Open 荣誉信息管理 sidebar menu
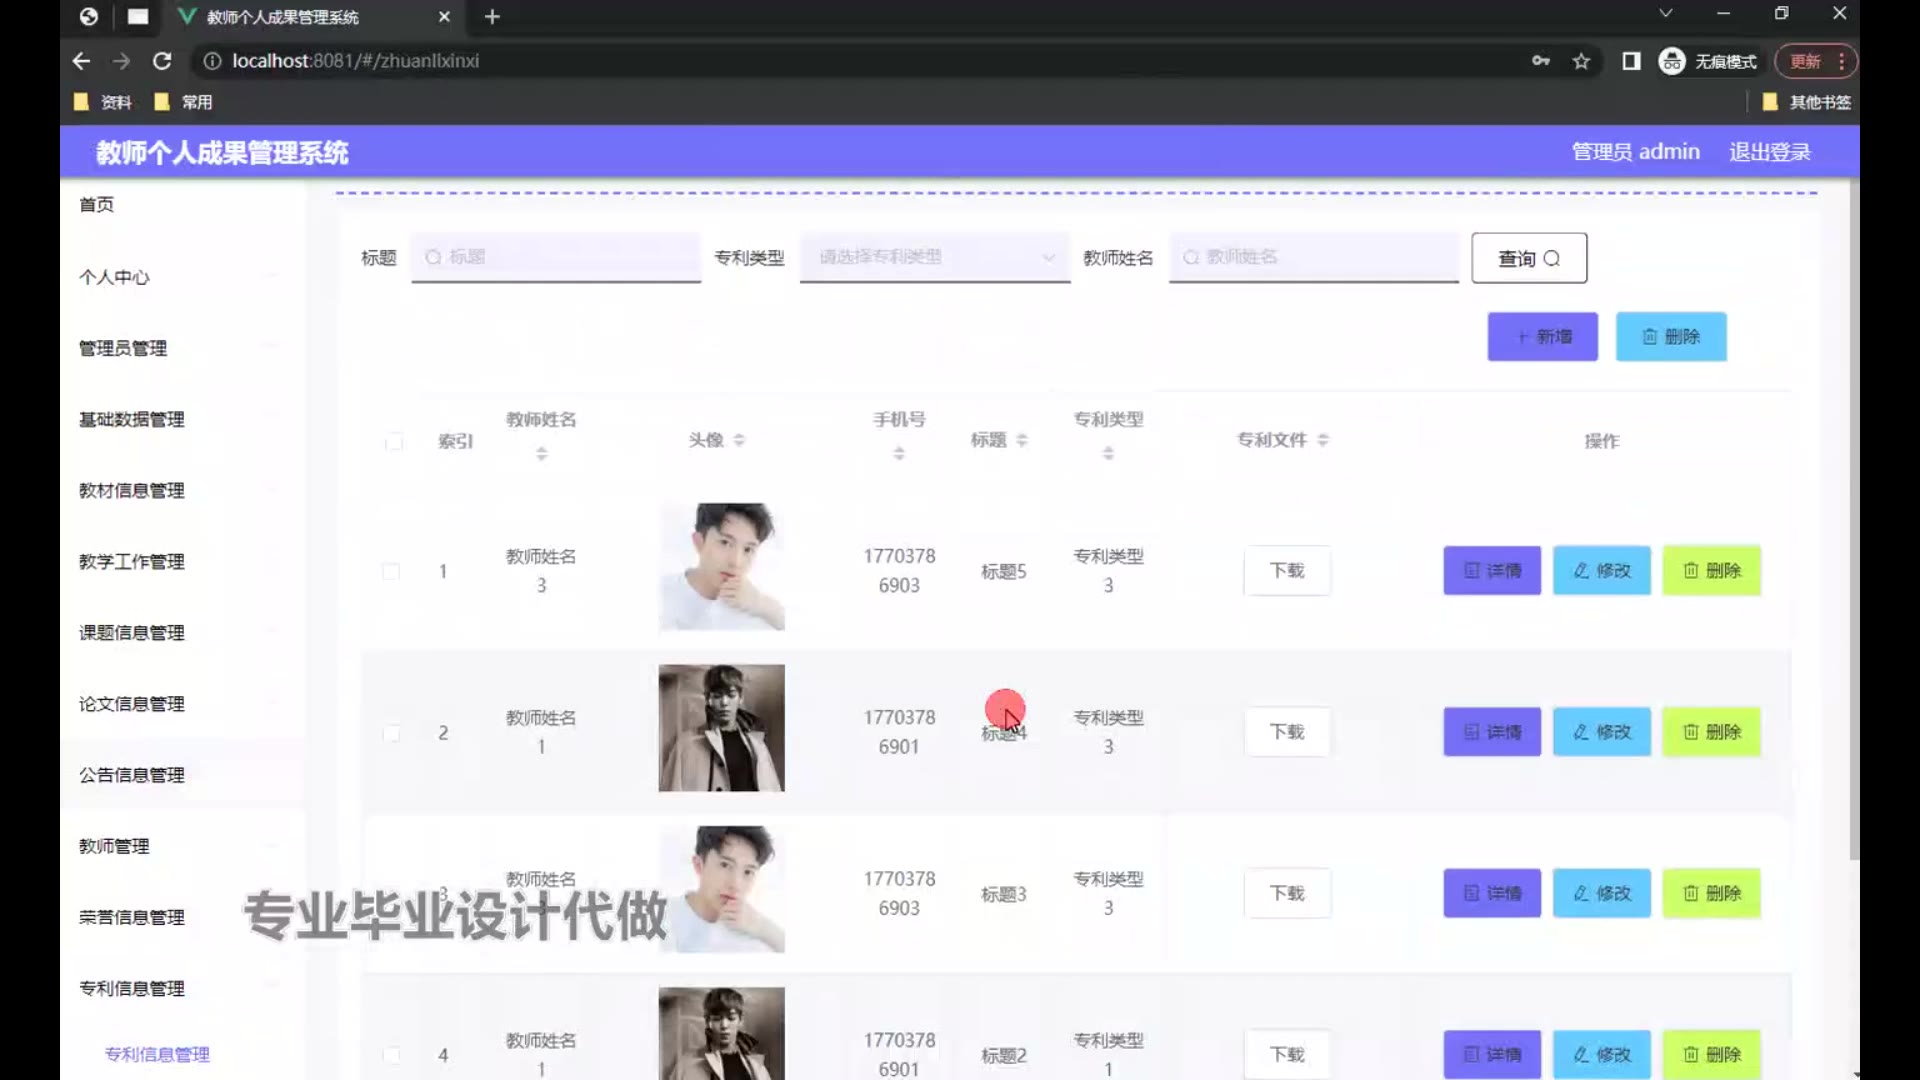Screen dimensions: 1920x1080 tap(182, 917)
